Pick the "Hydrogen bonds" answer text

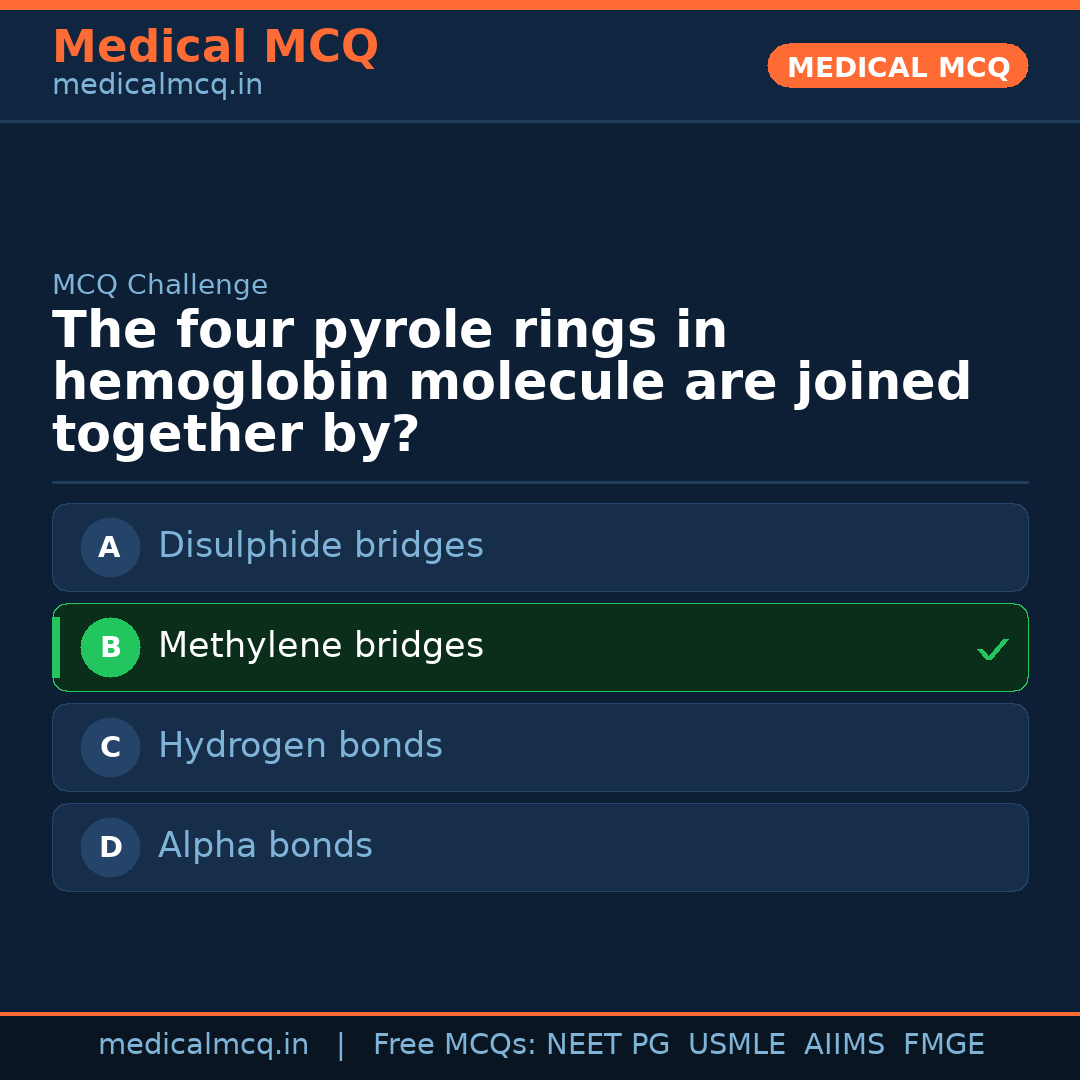(x=300, y=746)
